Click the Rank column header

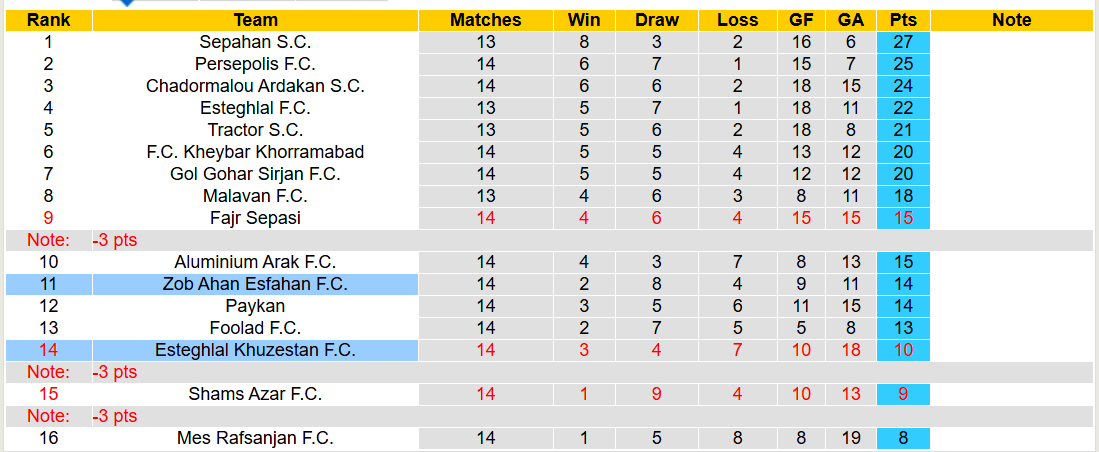coord(48,20)
